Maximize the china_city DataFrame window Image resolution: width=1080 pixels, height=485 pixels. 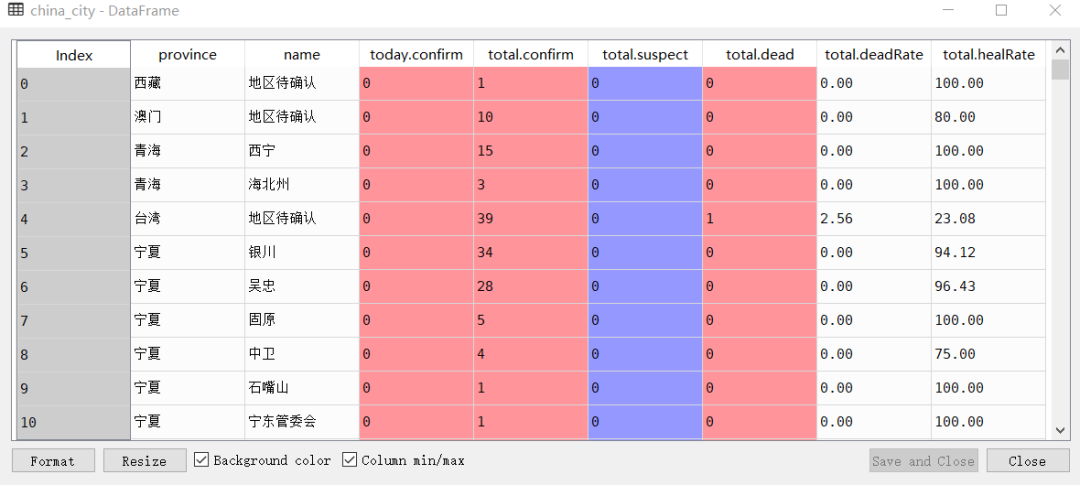coord(1001,10)
